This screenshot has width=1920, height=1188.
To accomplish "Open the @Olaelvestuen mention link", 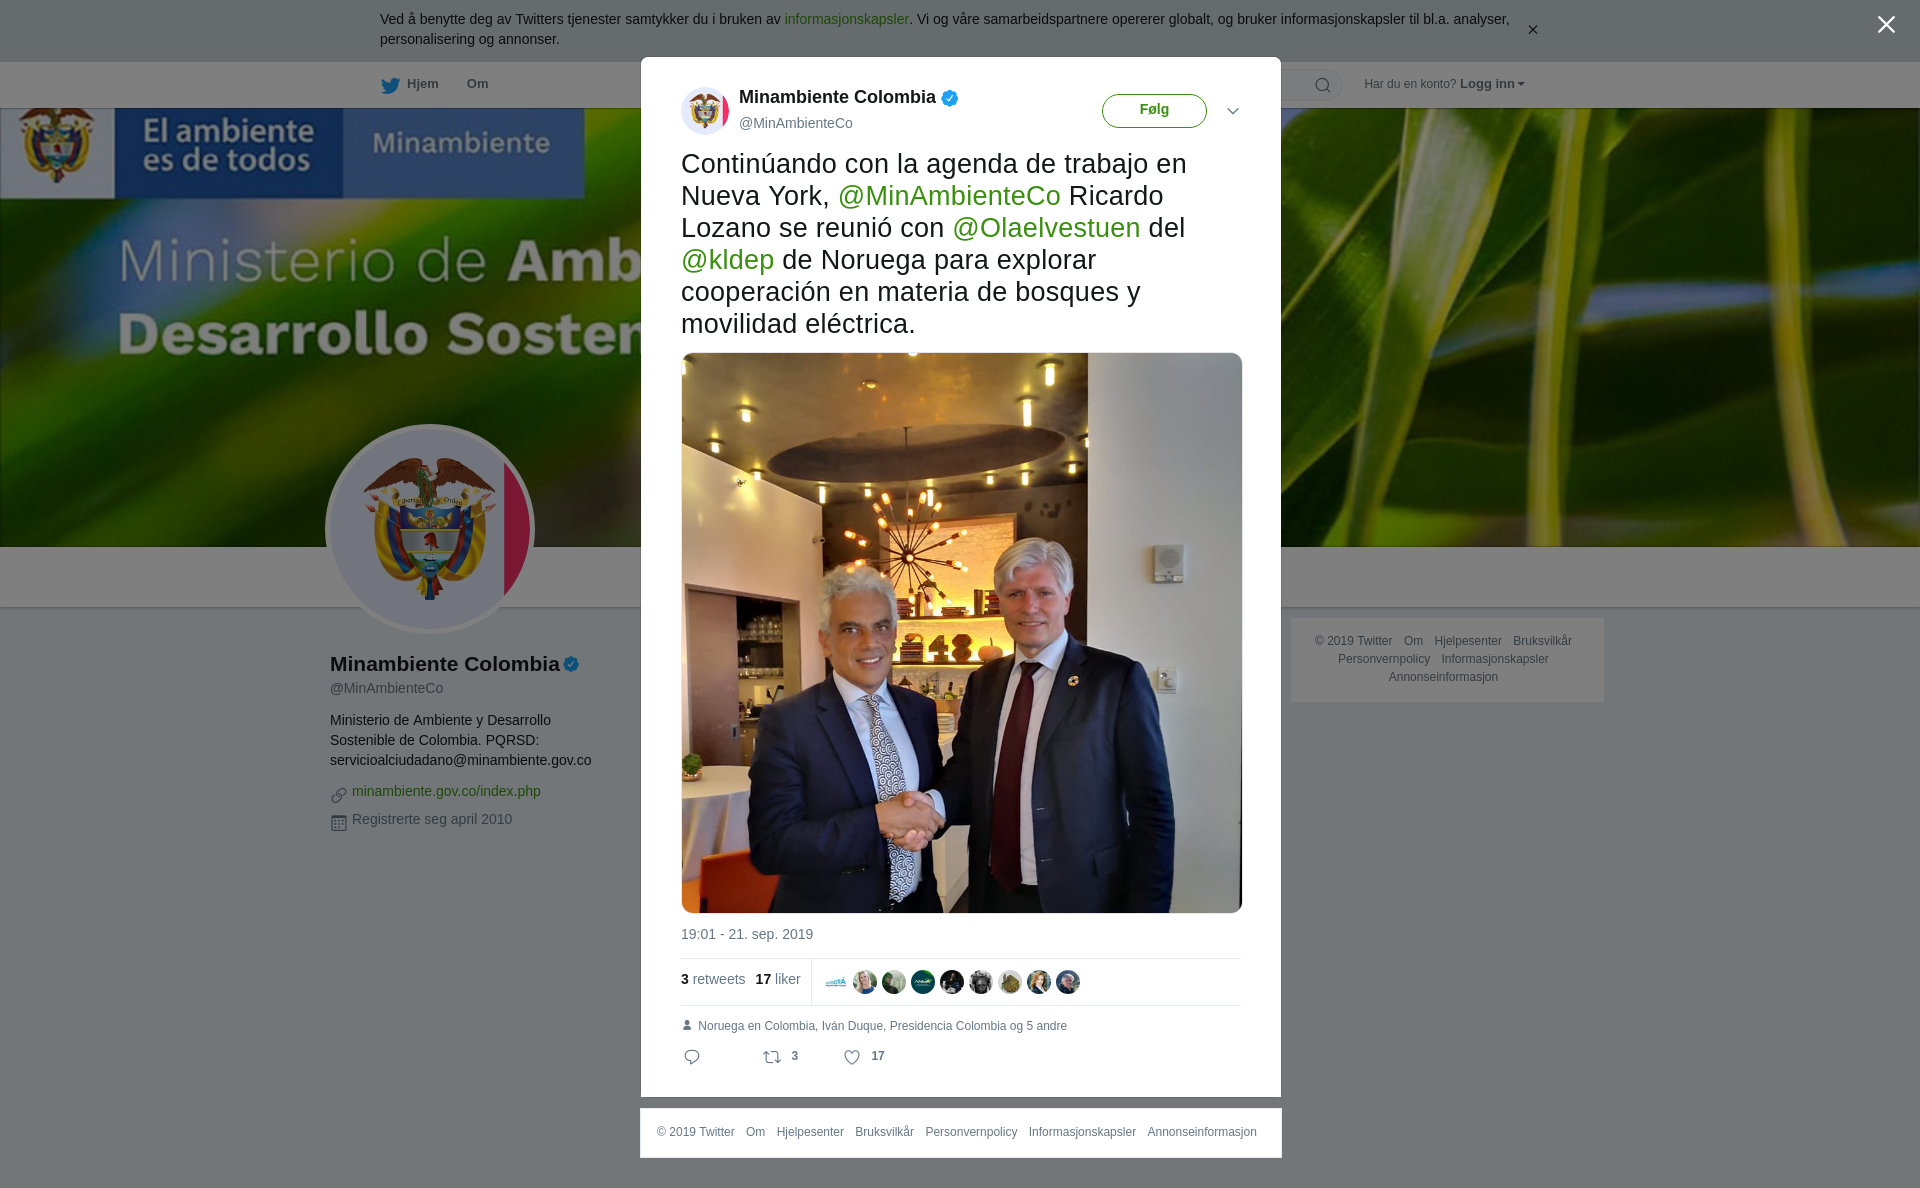I will [x=1046, y=228].
